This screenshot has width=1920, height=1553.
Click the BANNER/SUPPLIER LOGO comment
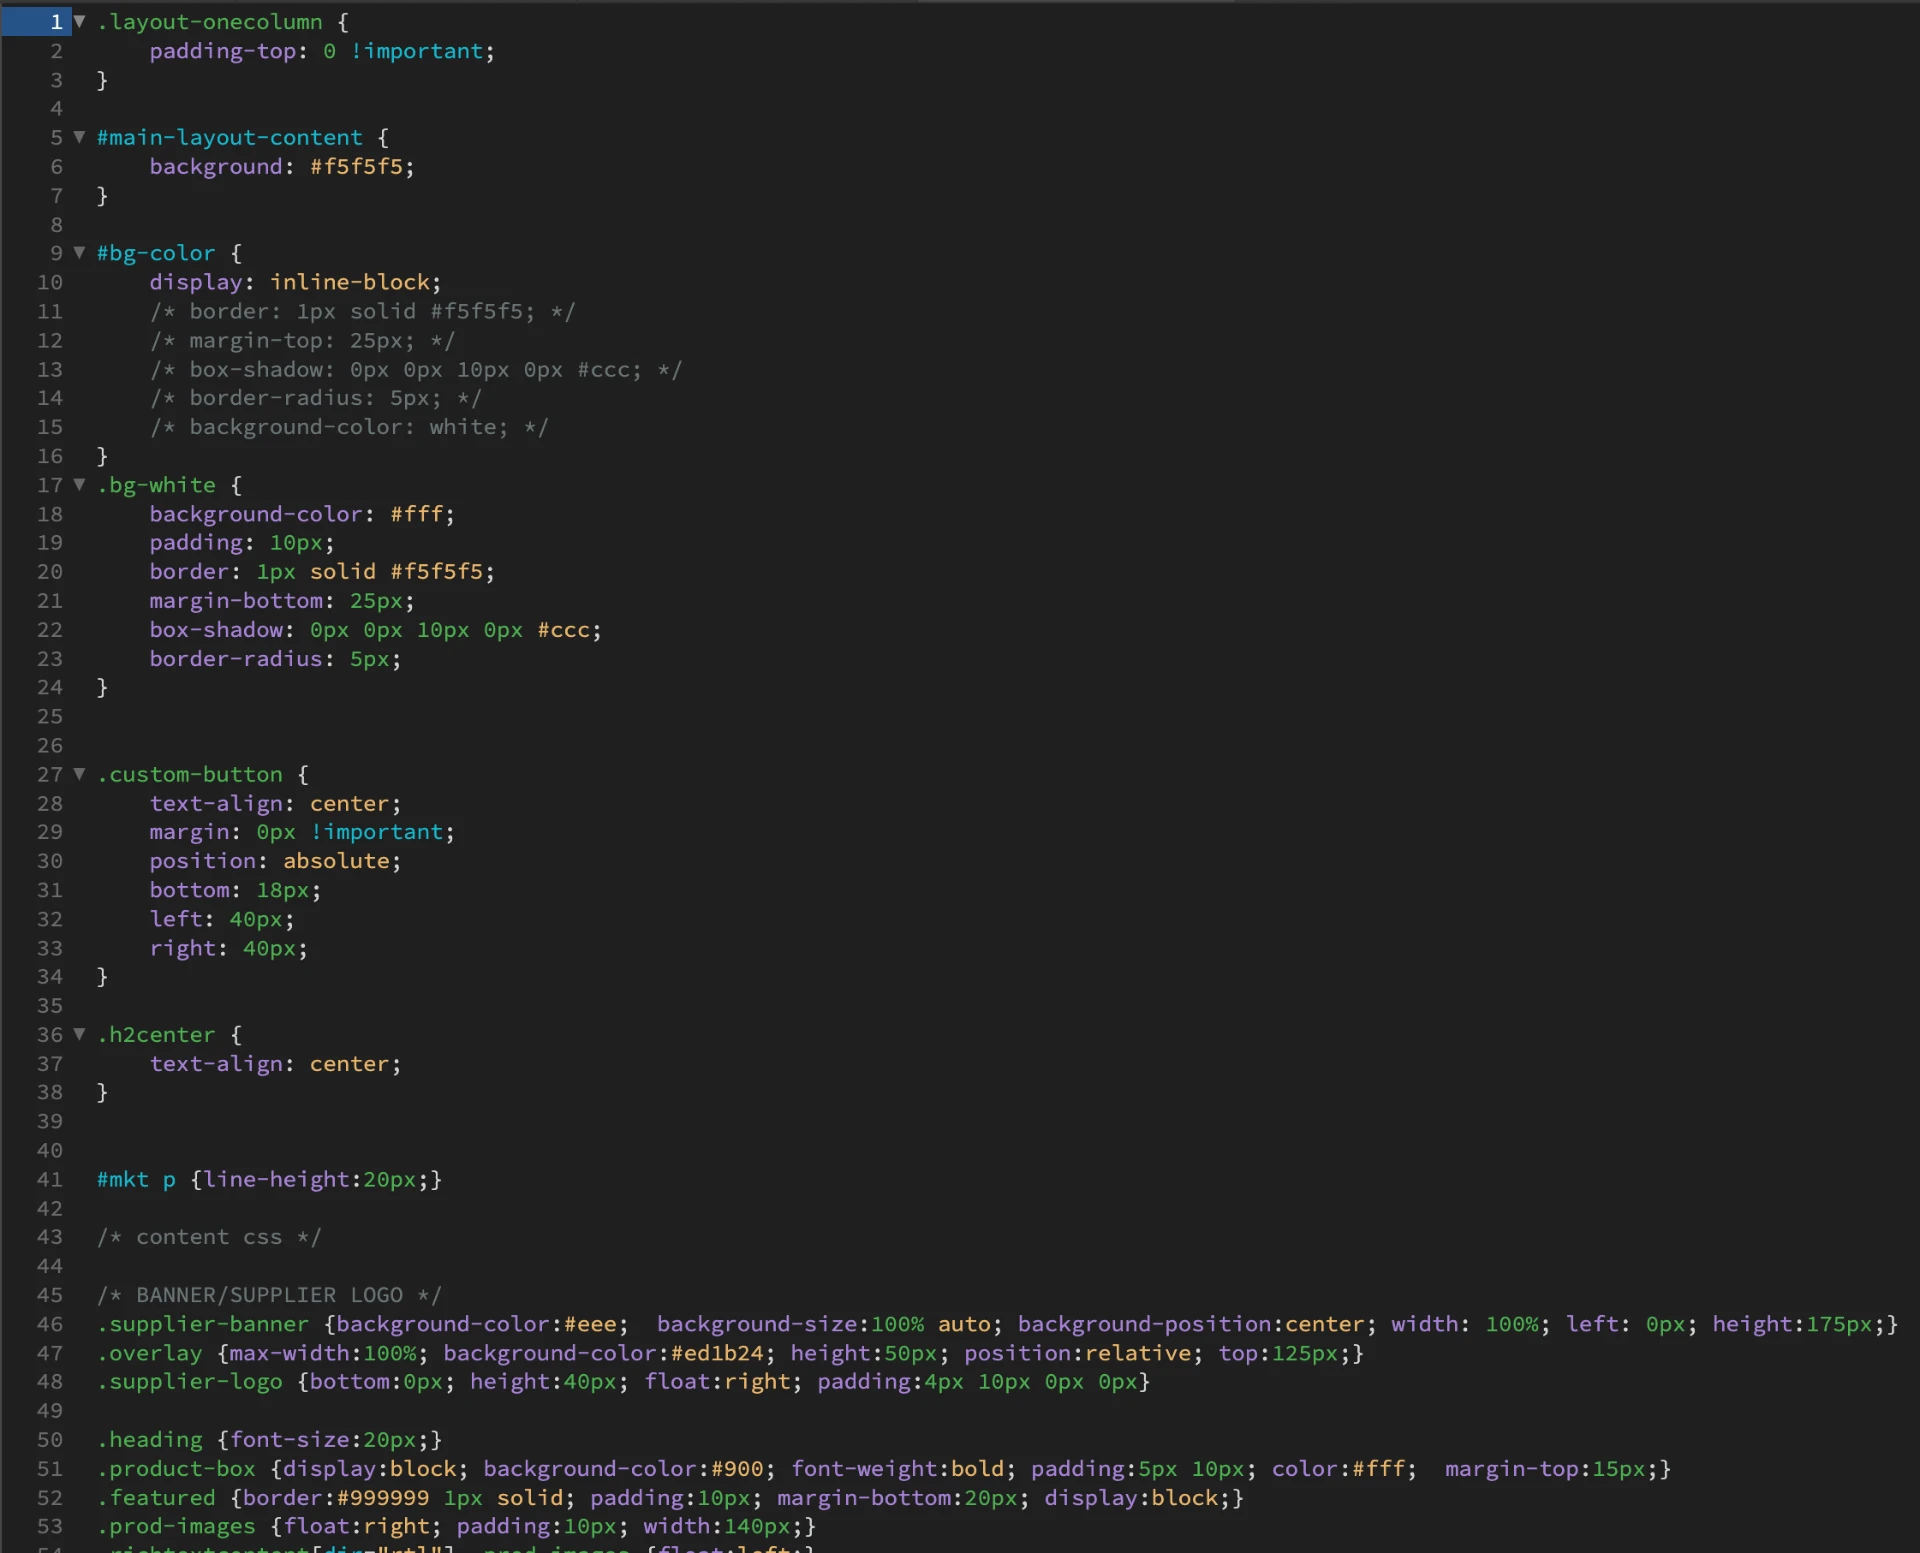(269, 1295)
